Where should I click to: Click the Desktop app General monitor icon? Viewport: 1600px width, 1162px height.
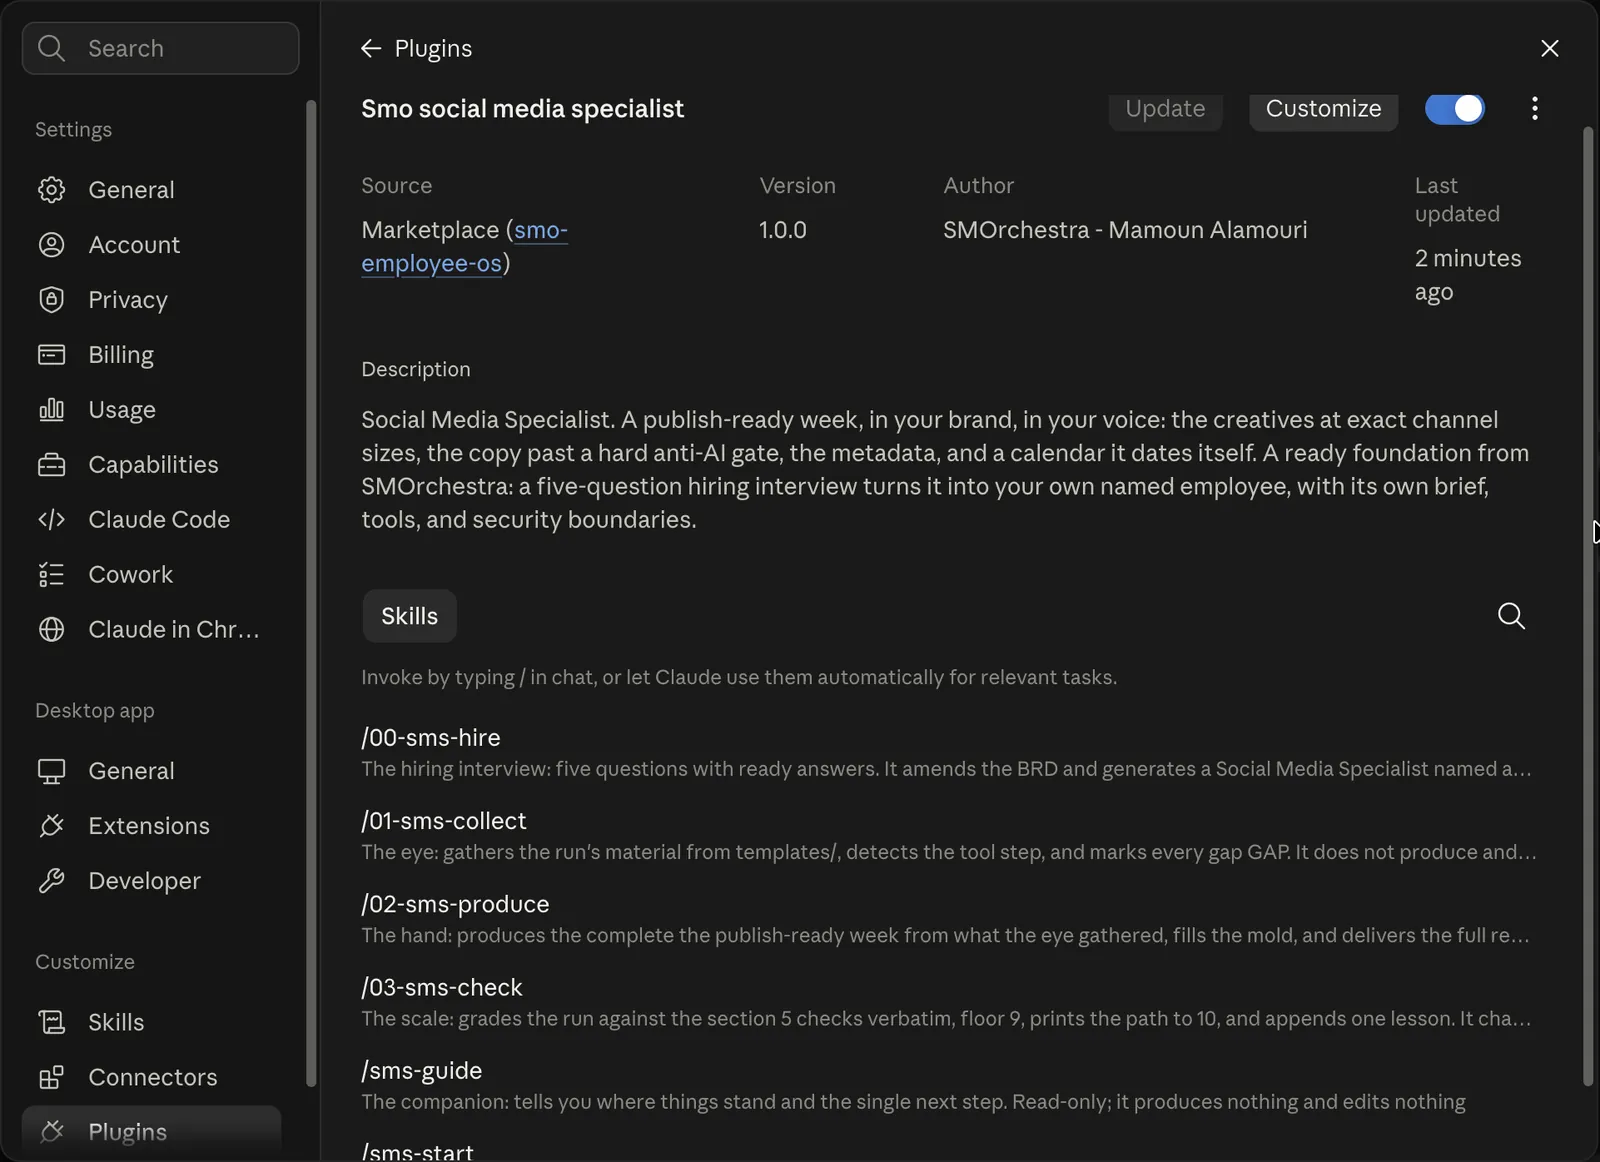tap(52, 771)
